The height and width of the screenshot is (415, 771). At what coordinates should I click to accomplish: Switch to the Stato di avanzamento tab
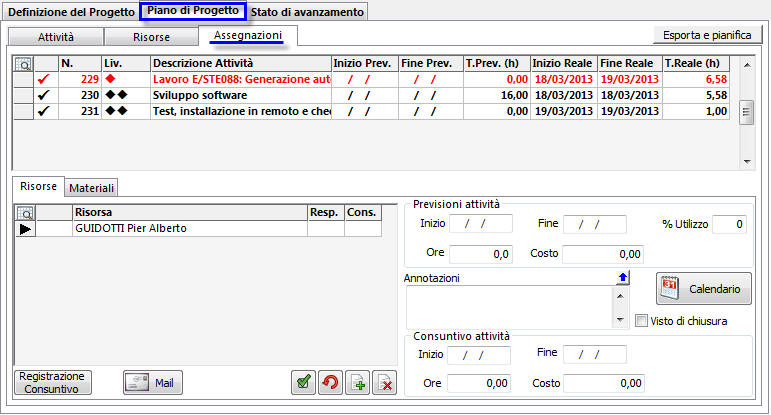(x=307, y=12)
